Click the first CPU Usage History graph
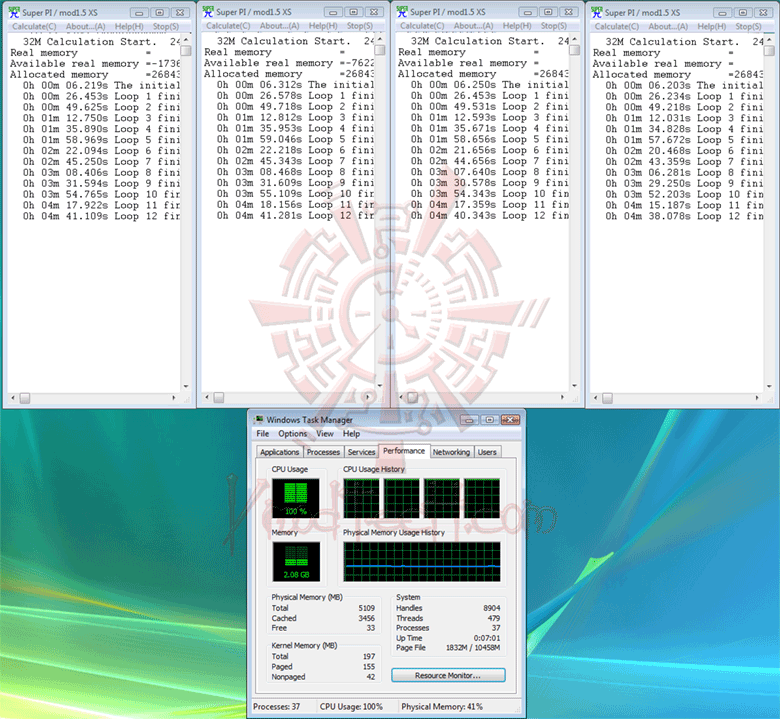Image resolution: width=780 pixels, height=719 pixels. pyautogui.click(x=361, y=499)
